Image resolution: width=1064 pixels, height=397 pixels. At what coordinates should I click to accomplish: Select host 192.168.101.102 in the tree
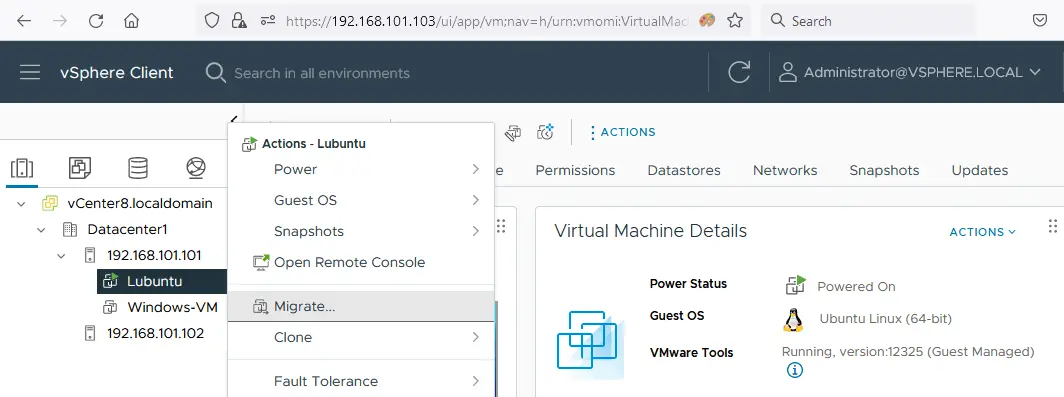pos(155,333)
